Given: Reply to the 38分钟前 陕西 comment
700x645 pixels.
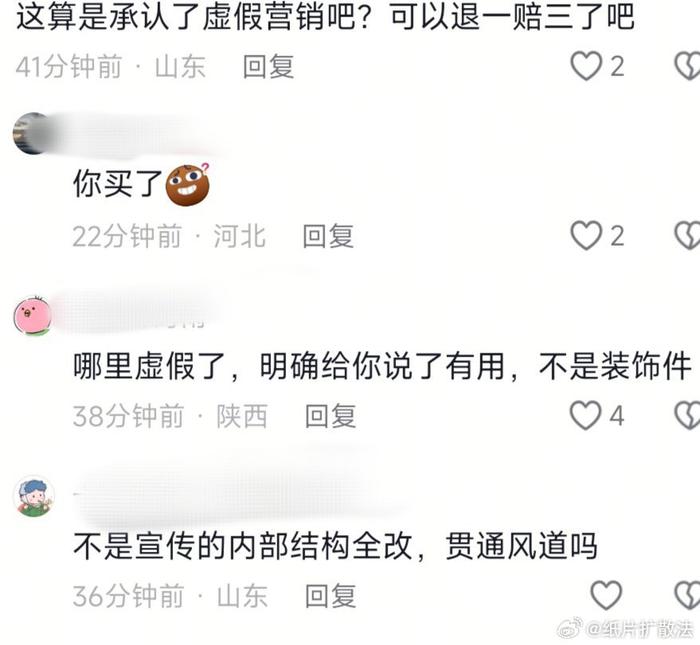Looking at the screenshot, I should 330,416.
